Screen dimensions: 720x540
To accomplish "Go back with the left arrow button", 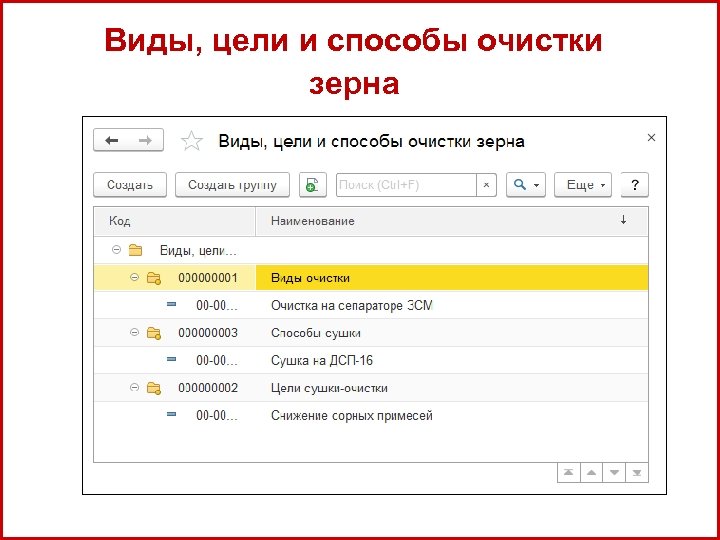I will (x=112, y=141).
